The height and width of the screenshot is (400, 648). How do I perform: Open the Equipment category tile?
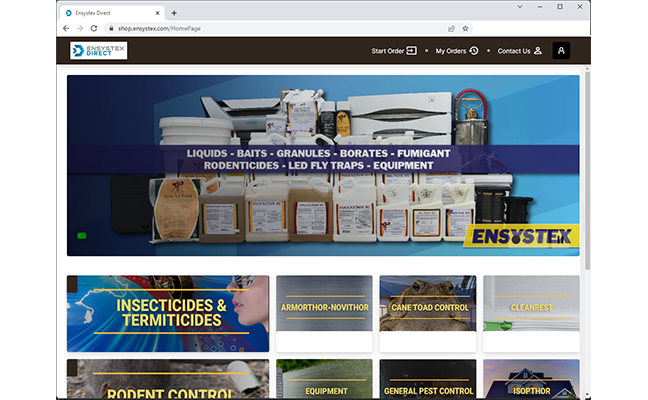[324, 379]
